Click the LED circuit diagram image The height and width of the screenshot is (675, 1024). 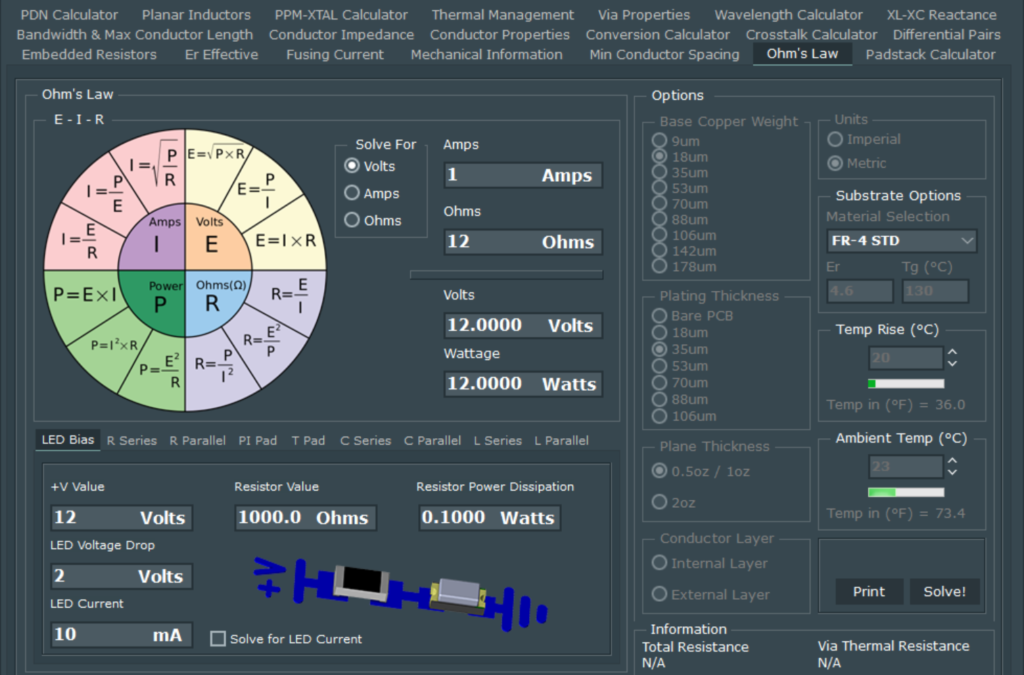pyautogui.click(x=400, y=592)
